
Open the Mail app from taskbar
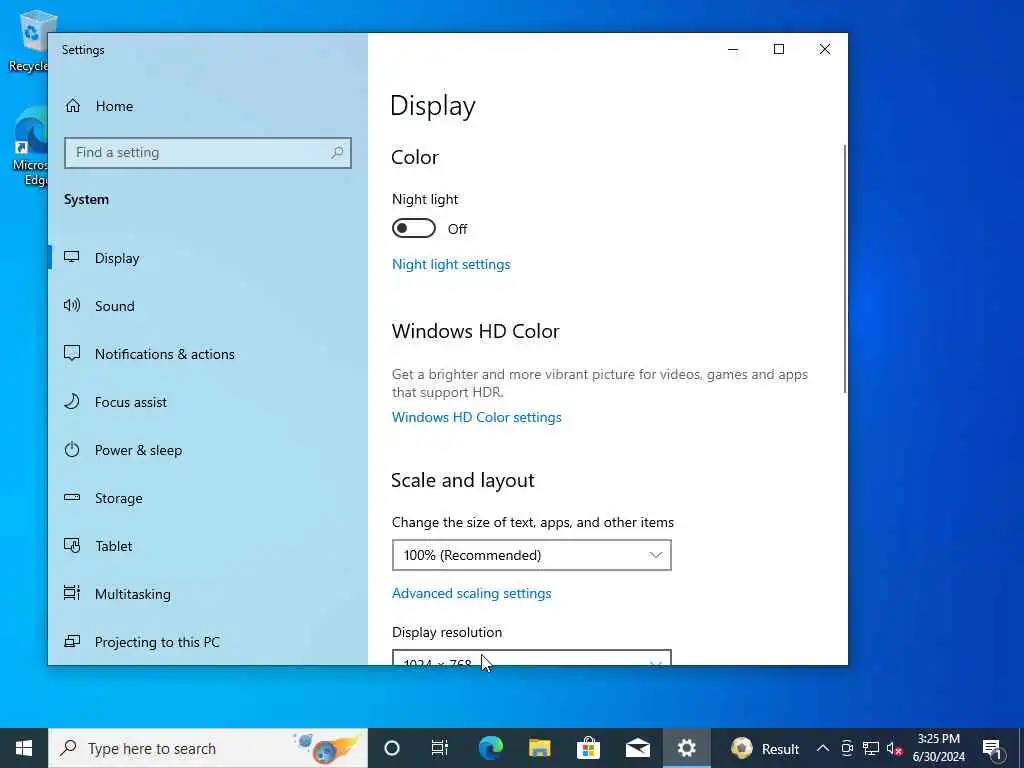pos(637,748)
